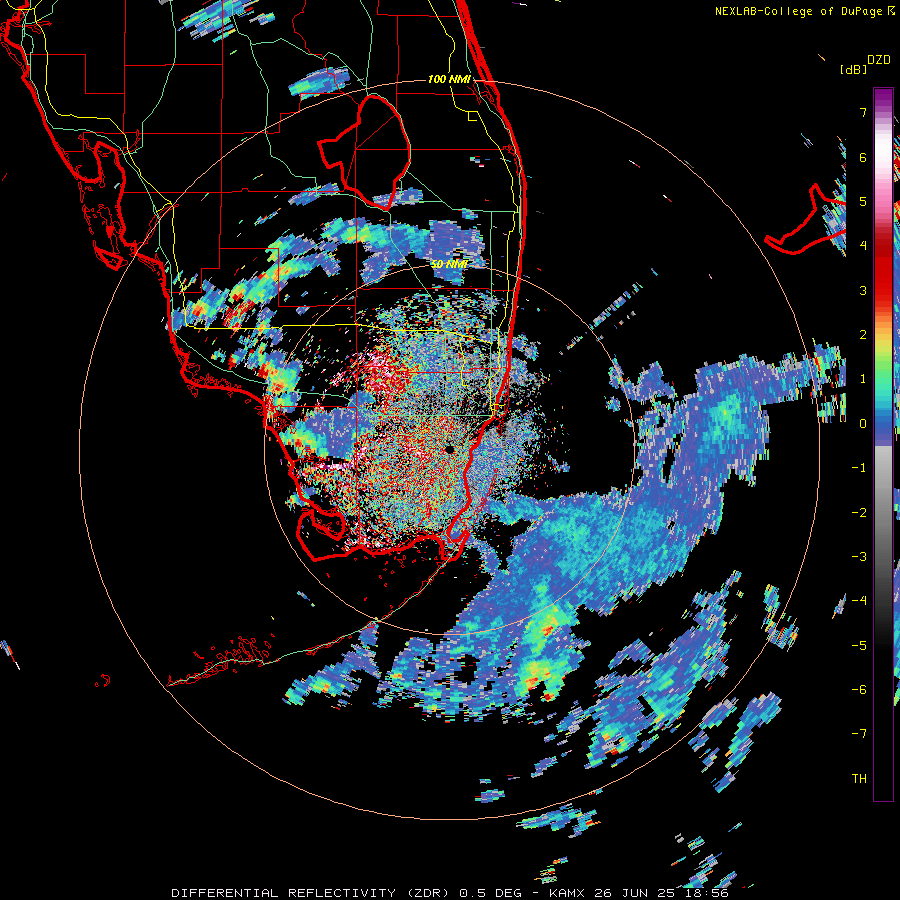This screenshot has height=900, width=900.
Task: Click the 2 value on color scale
Action: click(x=863, y=335)
